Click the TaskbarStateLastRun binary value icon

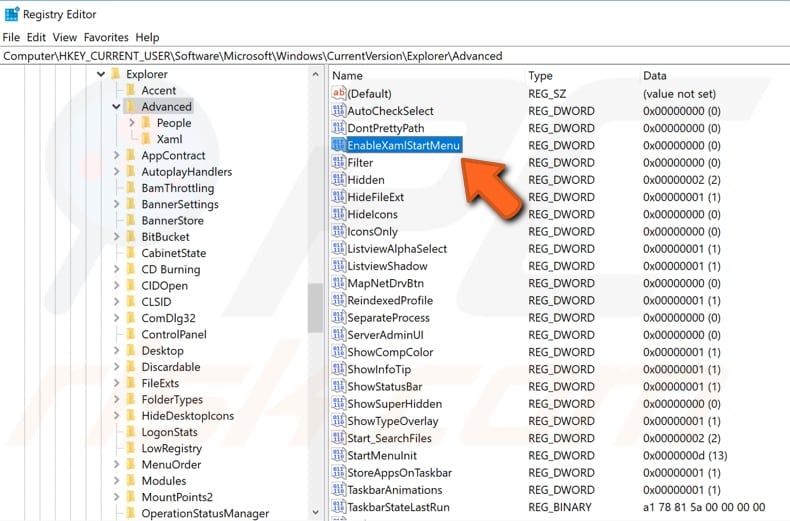click(339, 507)
